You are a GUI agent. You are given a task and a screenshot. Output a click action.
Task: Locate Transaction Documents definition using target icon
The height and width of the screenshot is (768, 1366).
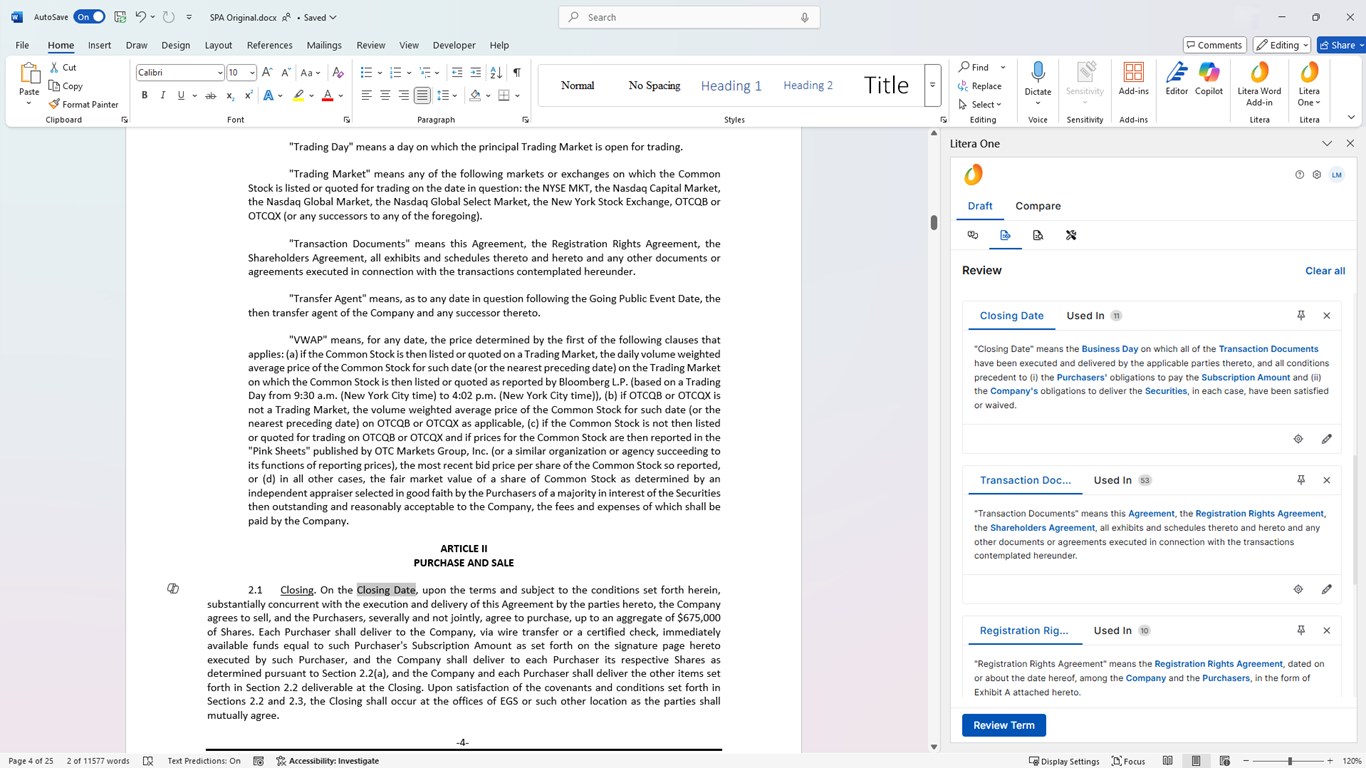(1298, 589)
